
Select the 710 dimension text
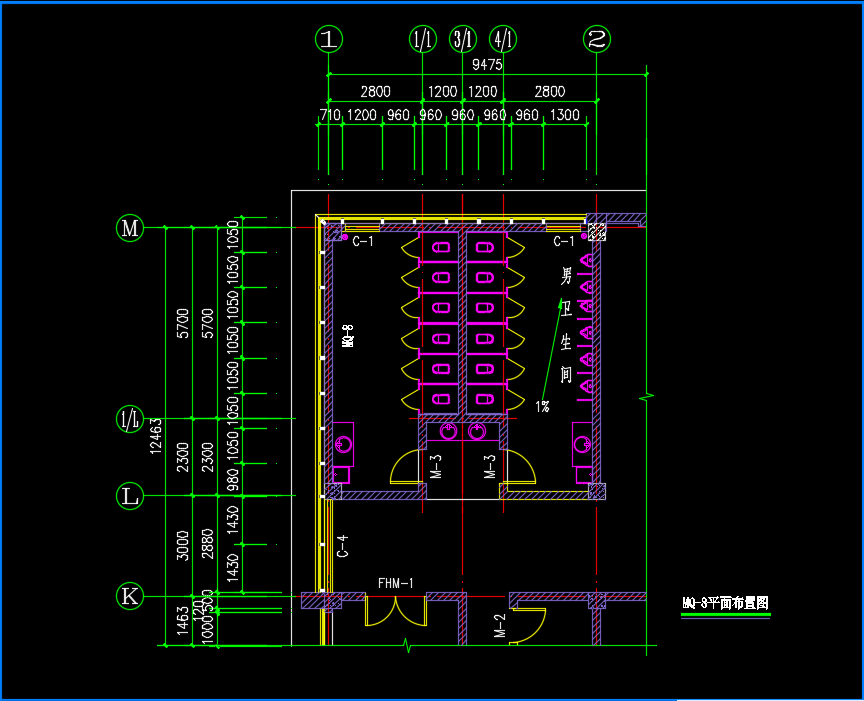click(330, 115)
